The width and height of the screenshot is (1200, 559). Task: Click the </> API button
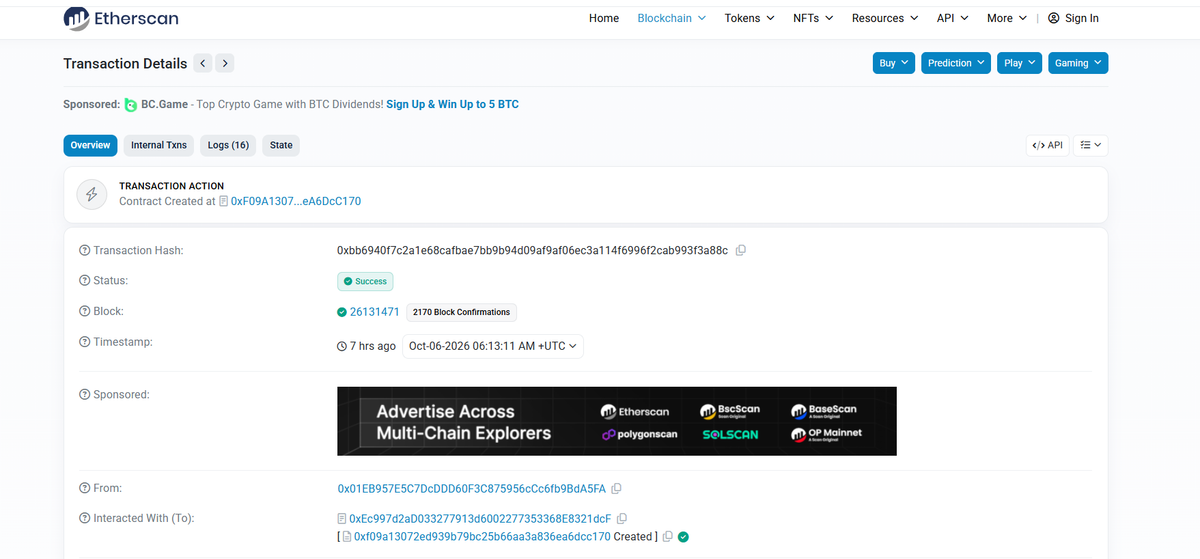[x=1047, y=145]
